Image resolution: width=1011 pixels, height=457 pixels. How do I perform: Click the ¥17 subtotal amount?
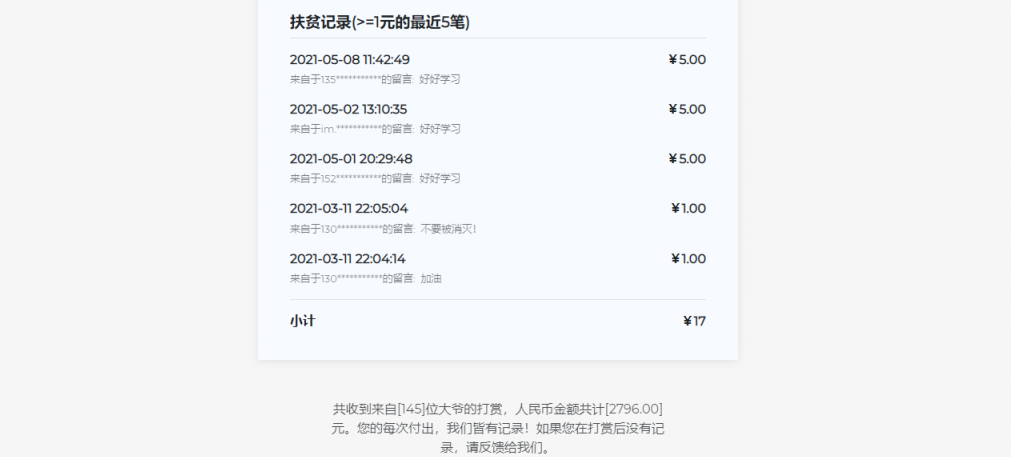click(x=694, y=322)
